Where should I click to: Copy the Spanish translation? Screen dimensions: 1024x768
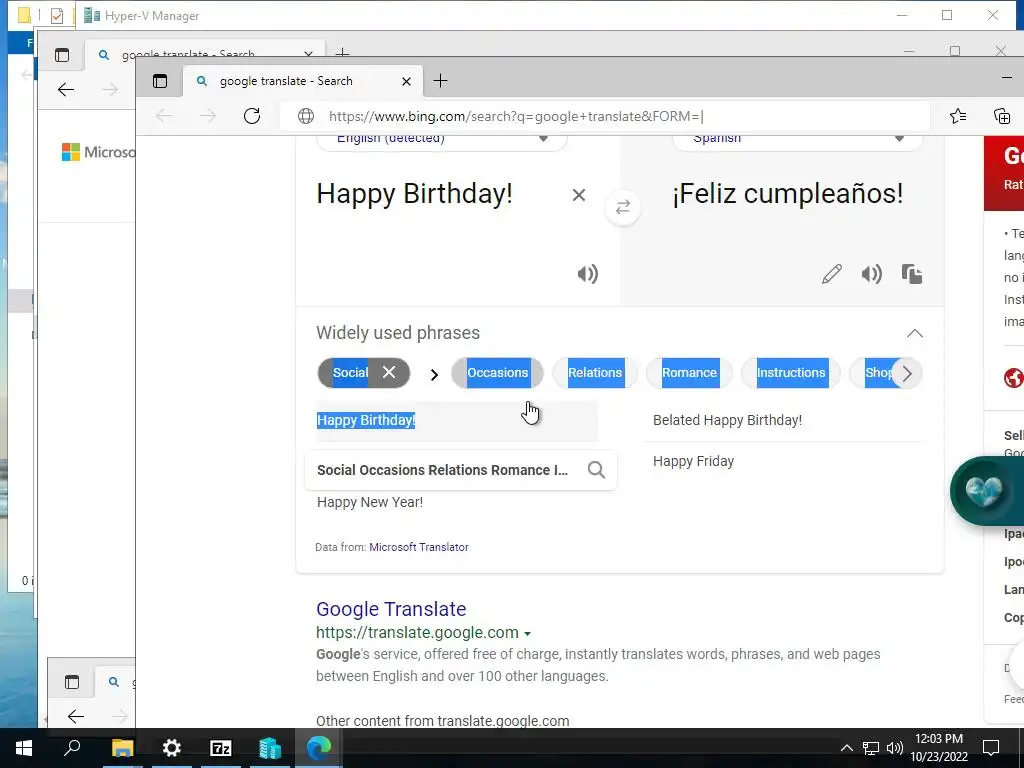[x=912, y=274]
